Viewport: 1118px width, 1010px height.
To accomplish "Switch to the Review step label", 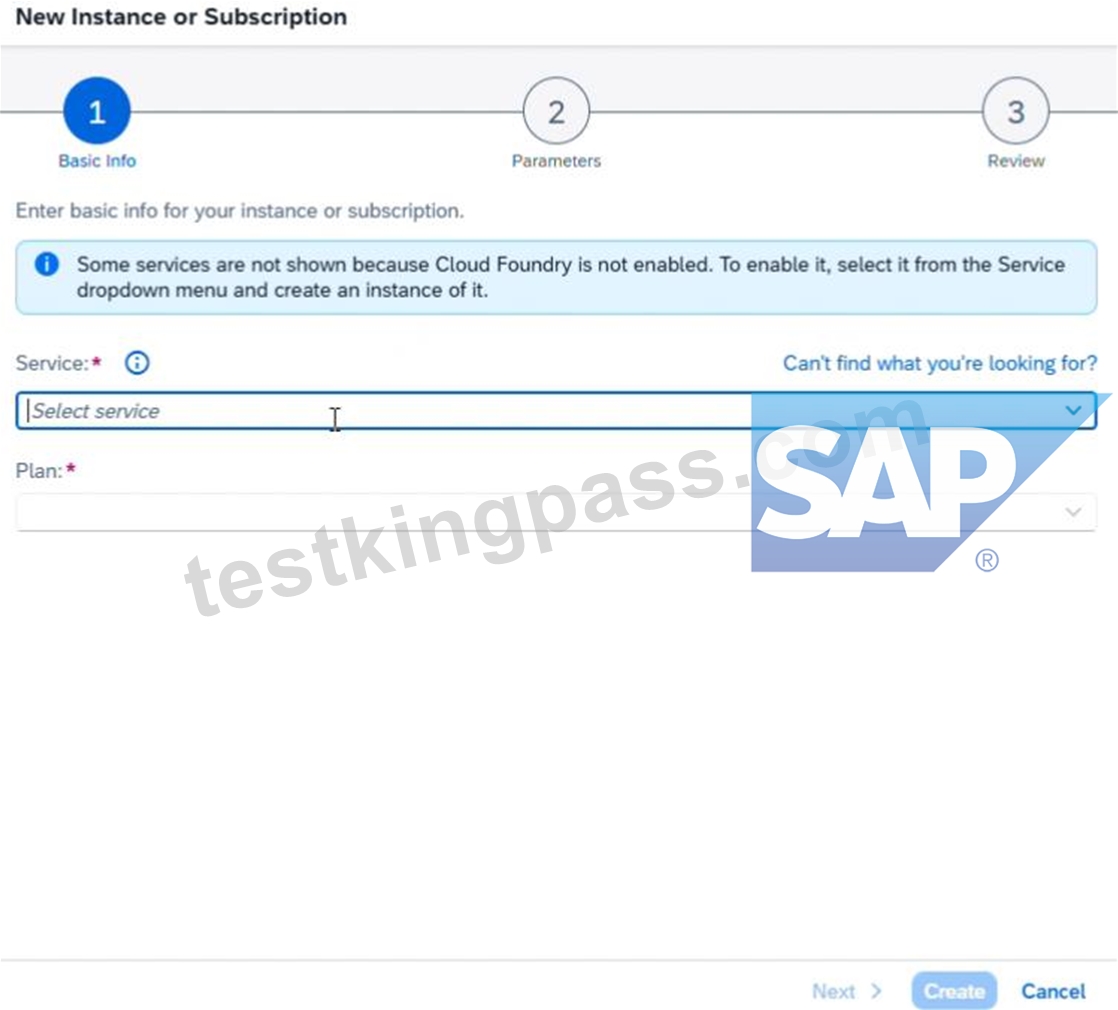I will click(x=1015, y=161).
